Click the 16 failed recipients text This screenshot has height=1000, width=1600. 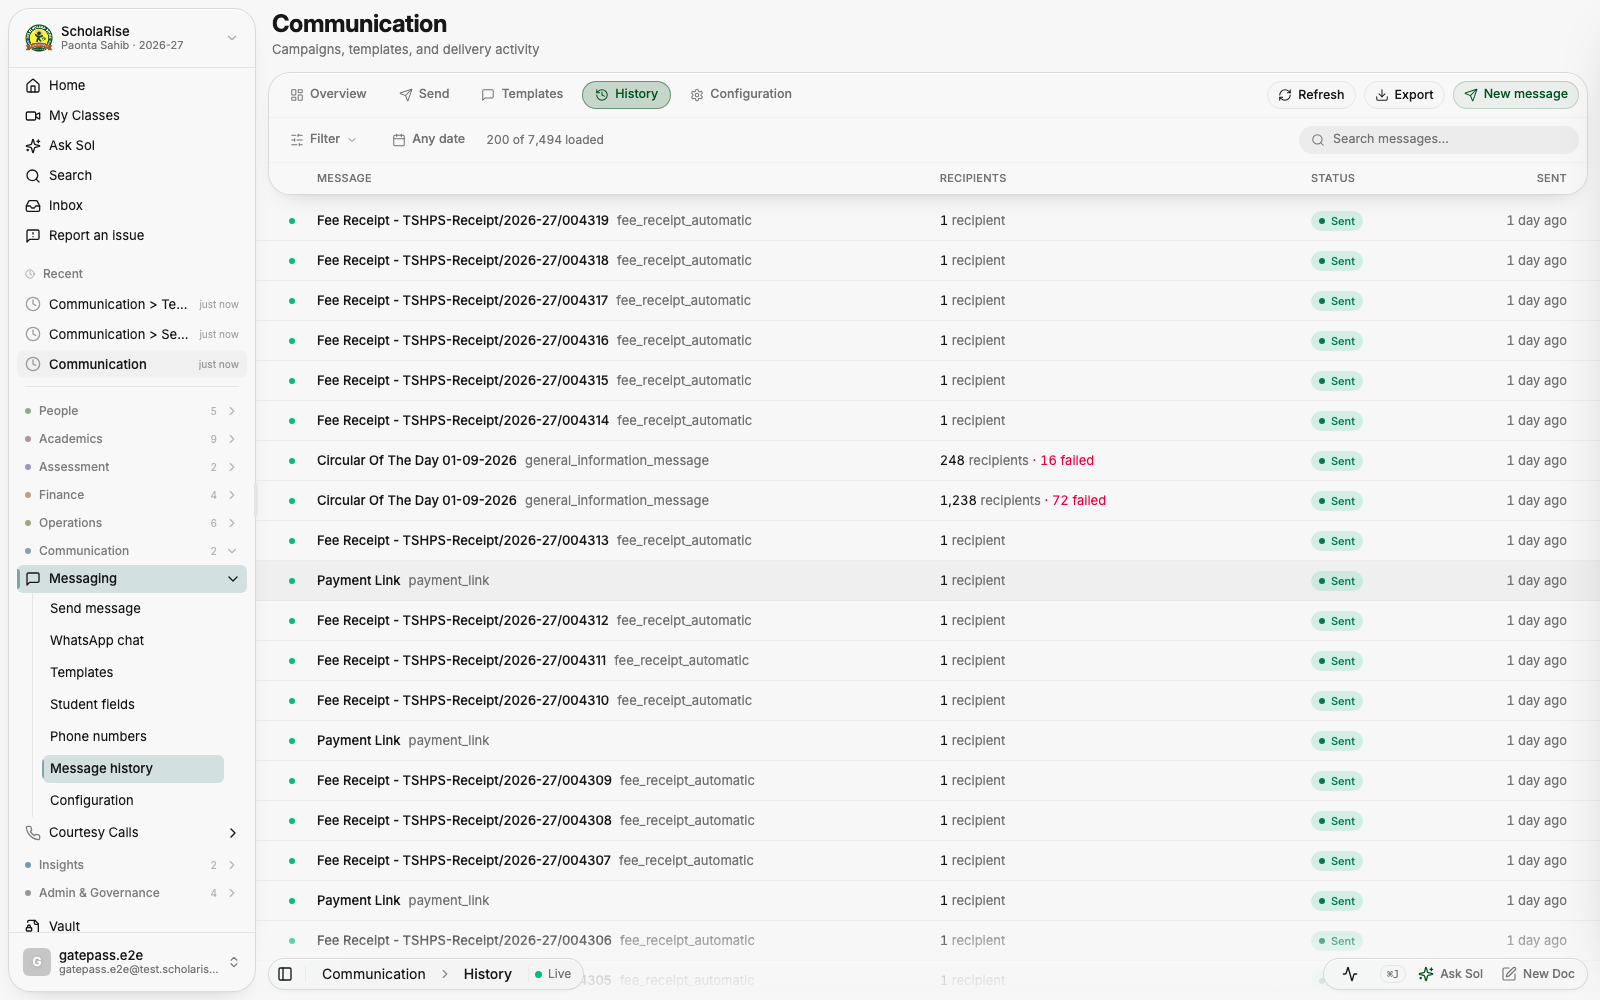pos(1067,461)
